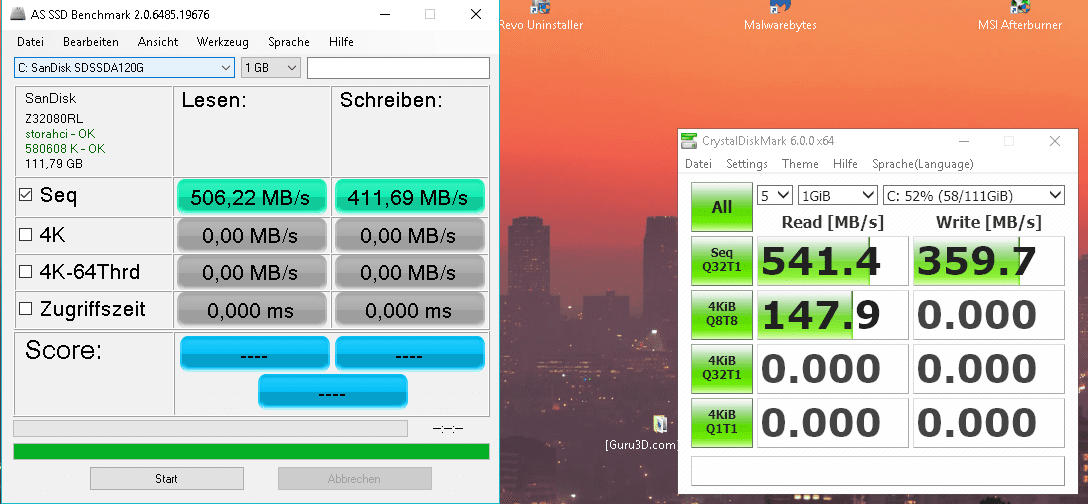Click the 411,69 MB/s Seq write result
This screenshot has height=504, width=1088.
coord(409,196)
